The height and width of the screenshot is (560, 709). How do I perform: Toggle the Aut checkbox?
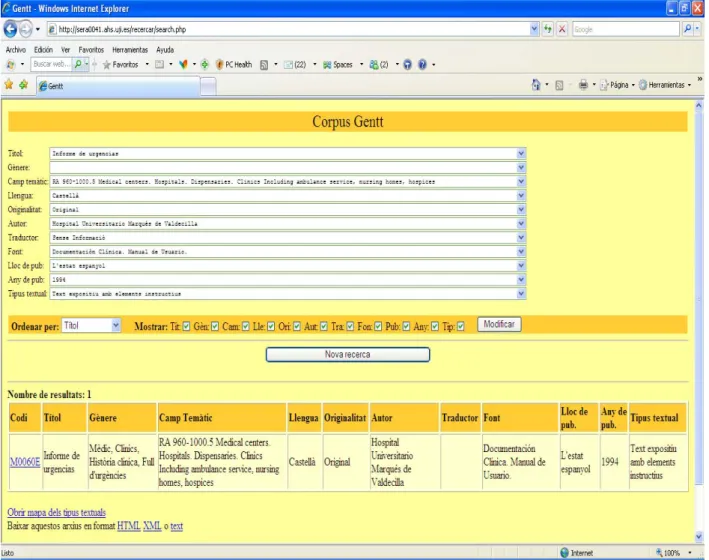[324, 327]
